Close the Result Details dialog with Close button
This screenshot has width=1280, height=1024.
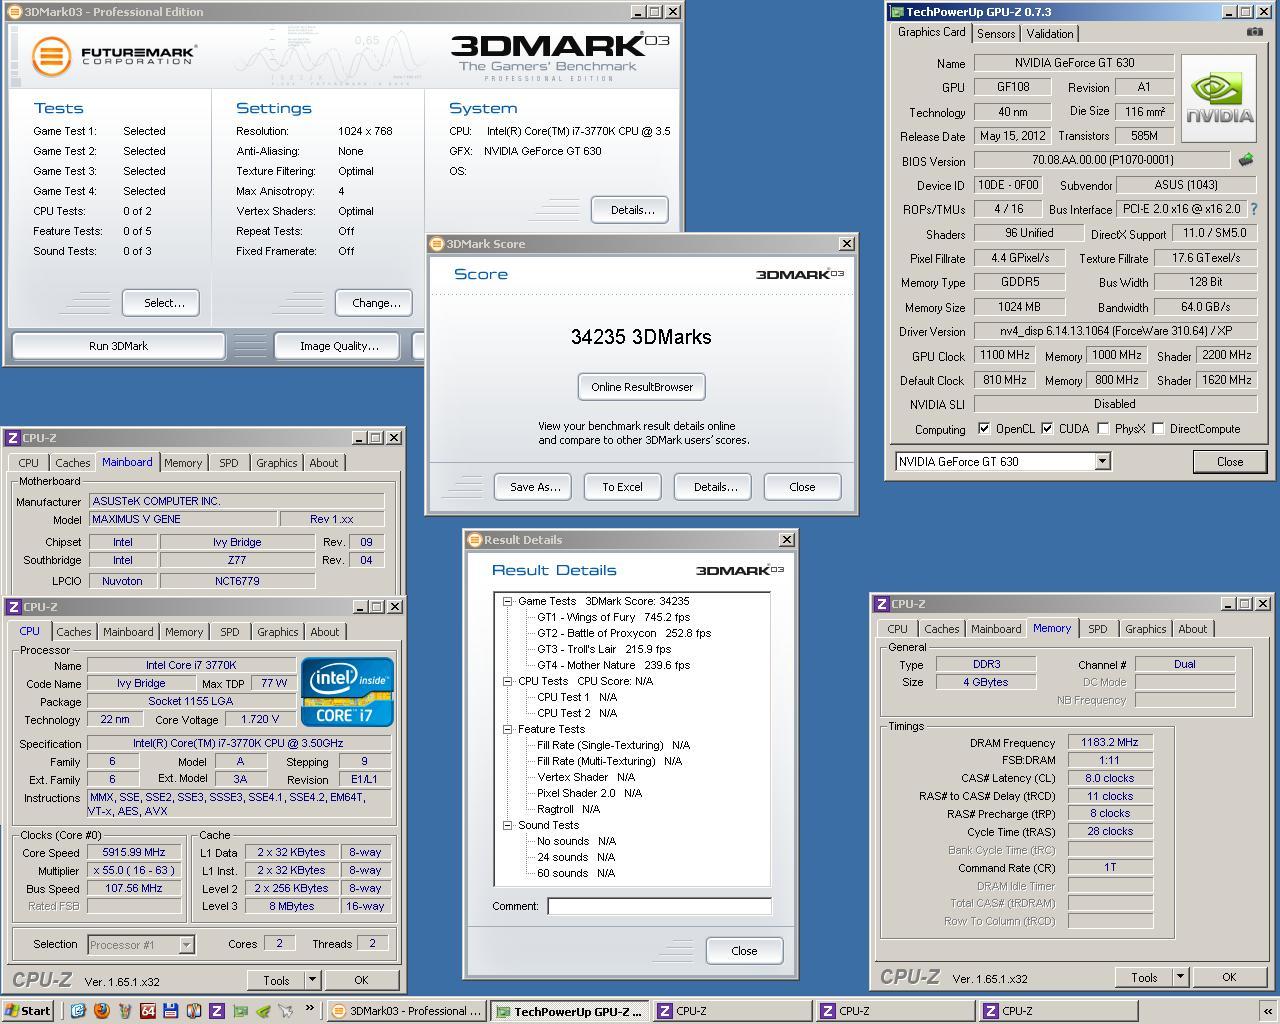[744, 951]
